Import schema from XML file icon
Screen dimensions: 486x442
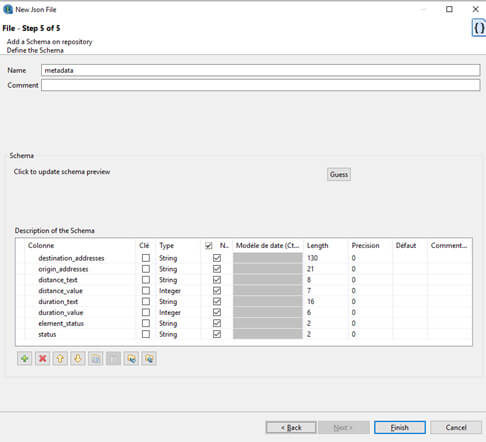coord(131,359)
